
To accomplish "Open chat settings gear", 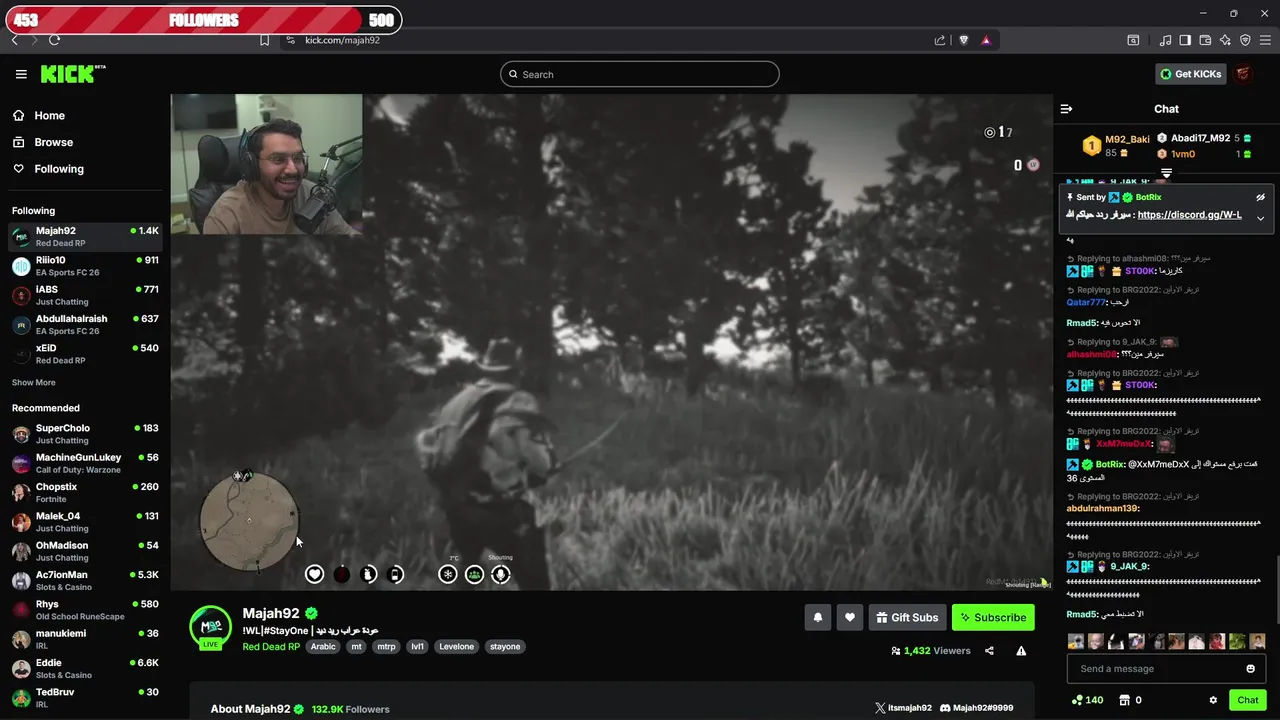I will point(1213,700).
